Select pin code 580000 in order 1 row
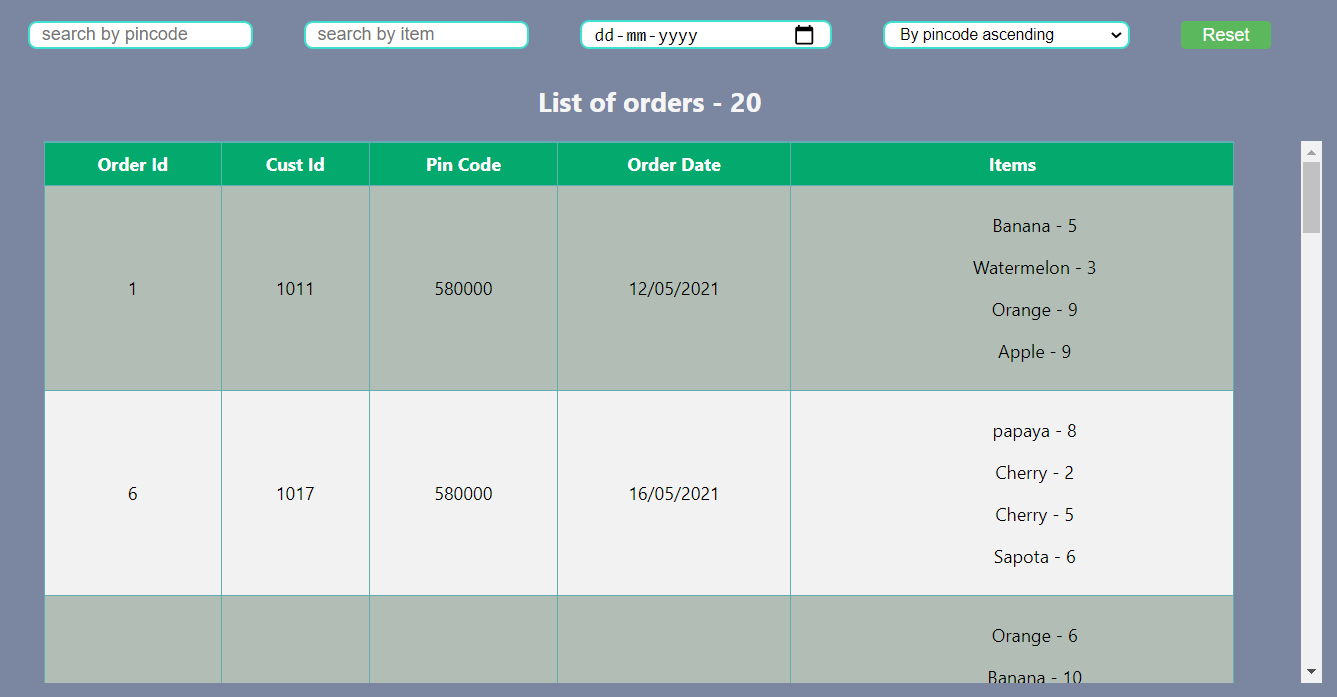The width and height of the screenshot is (1337, 697). [x=463, y=289]
